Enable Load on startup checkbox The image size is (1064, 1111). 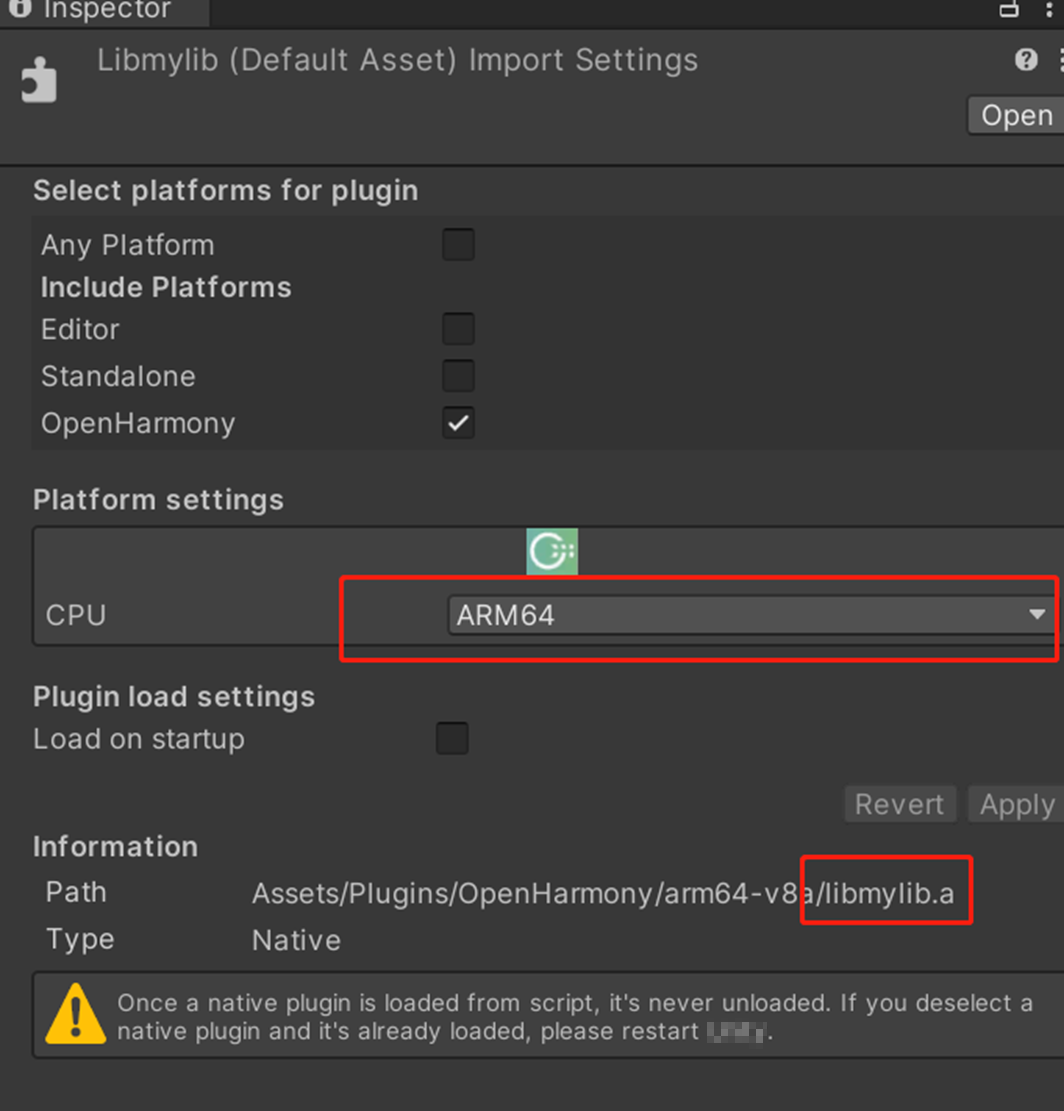452,739
